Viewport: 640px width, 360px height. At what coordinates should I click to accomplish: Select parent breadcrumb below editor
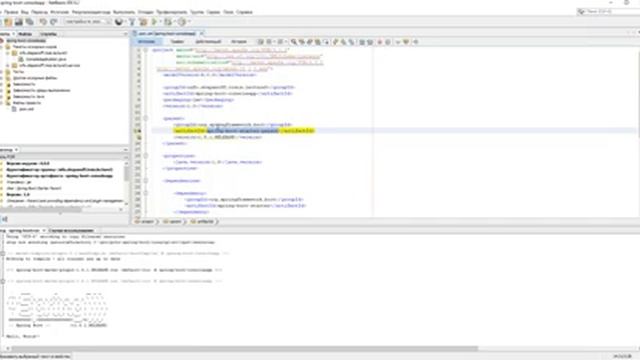pyautogui.click(x=172, y=222)
